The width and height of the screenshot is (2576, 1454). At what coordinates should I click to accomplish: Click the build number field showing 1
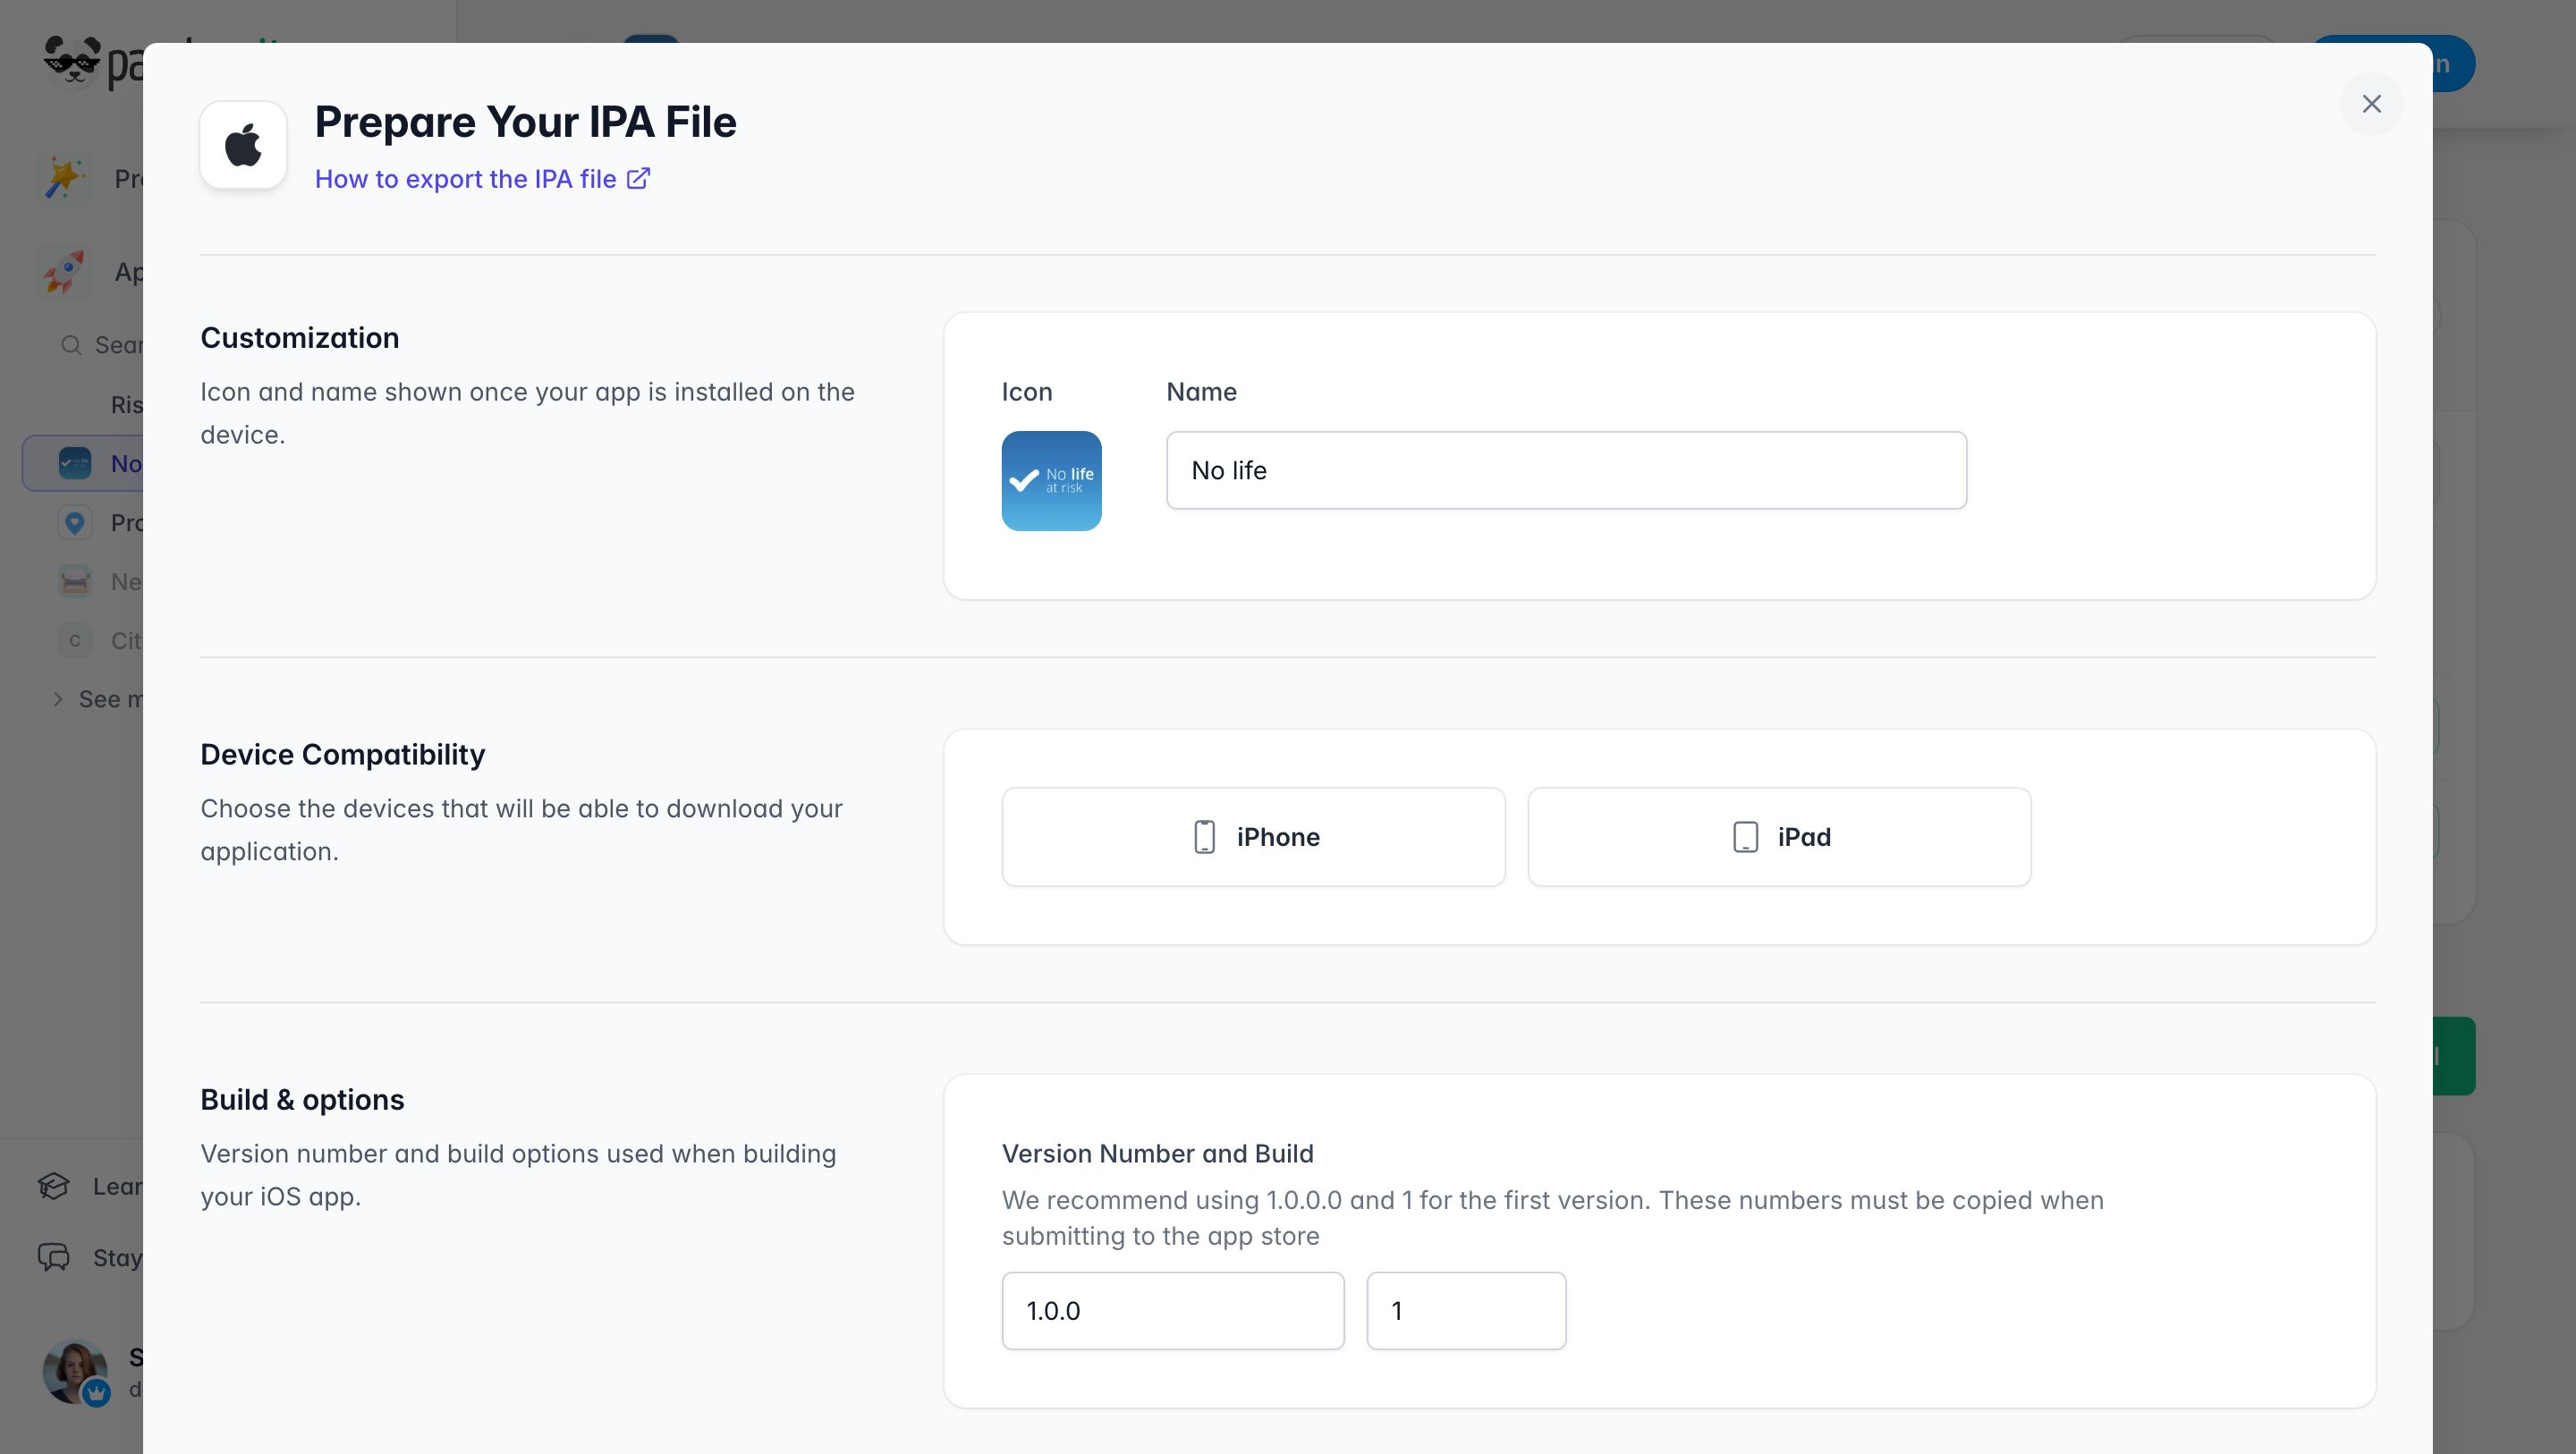[1466, 1311]
